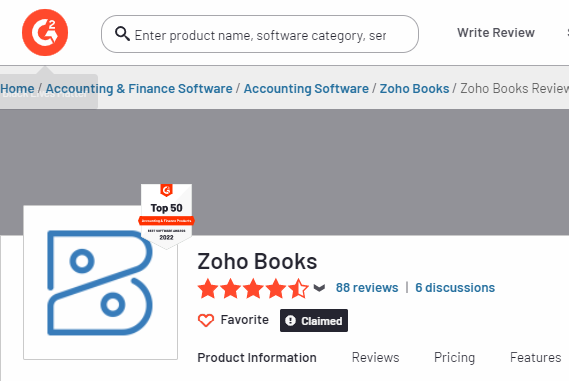View the 88 reviews link
This screenshot has width=569, height=381.
[x=367, y=288]
